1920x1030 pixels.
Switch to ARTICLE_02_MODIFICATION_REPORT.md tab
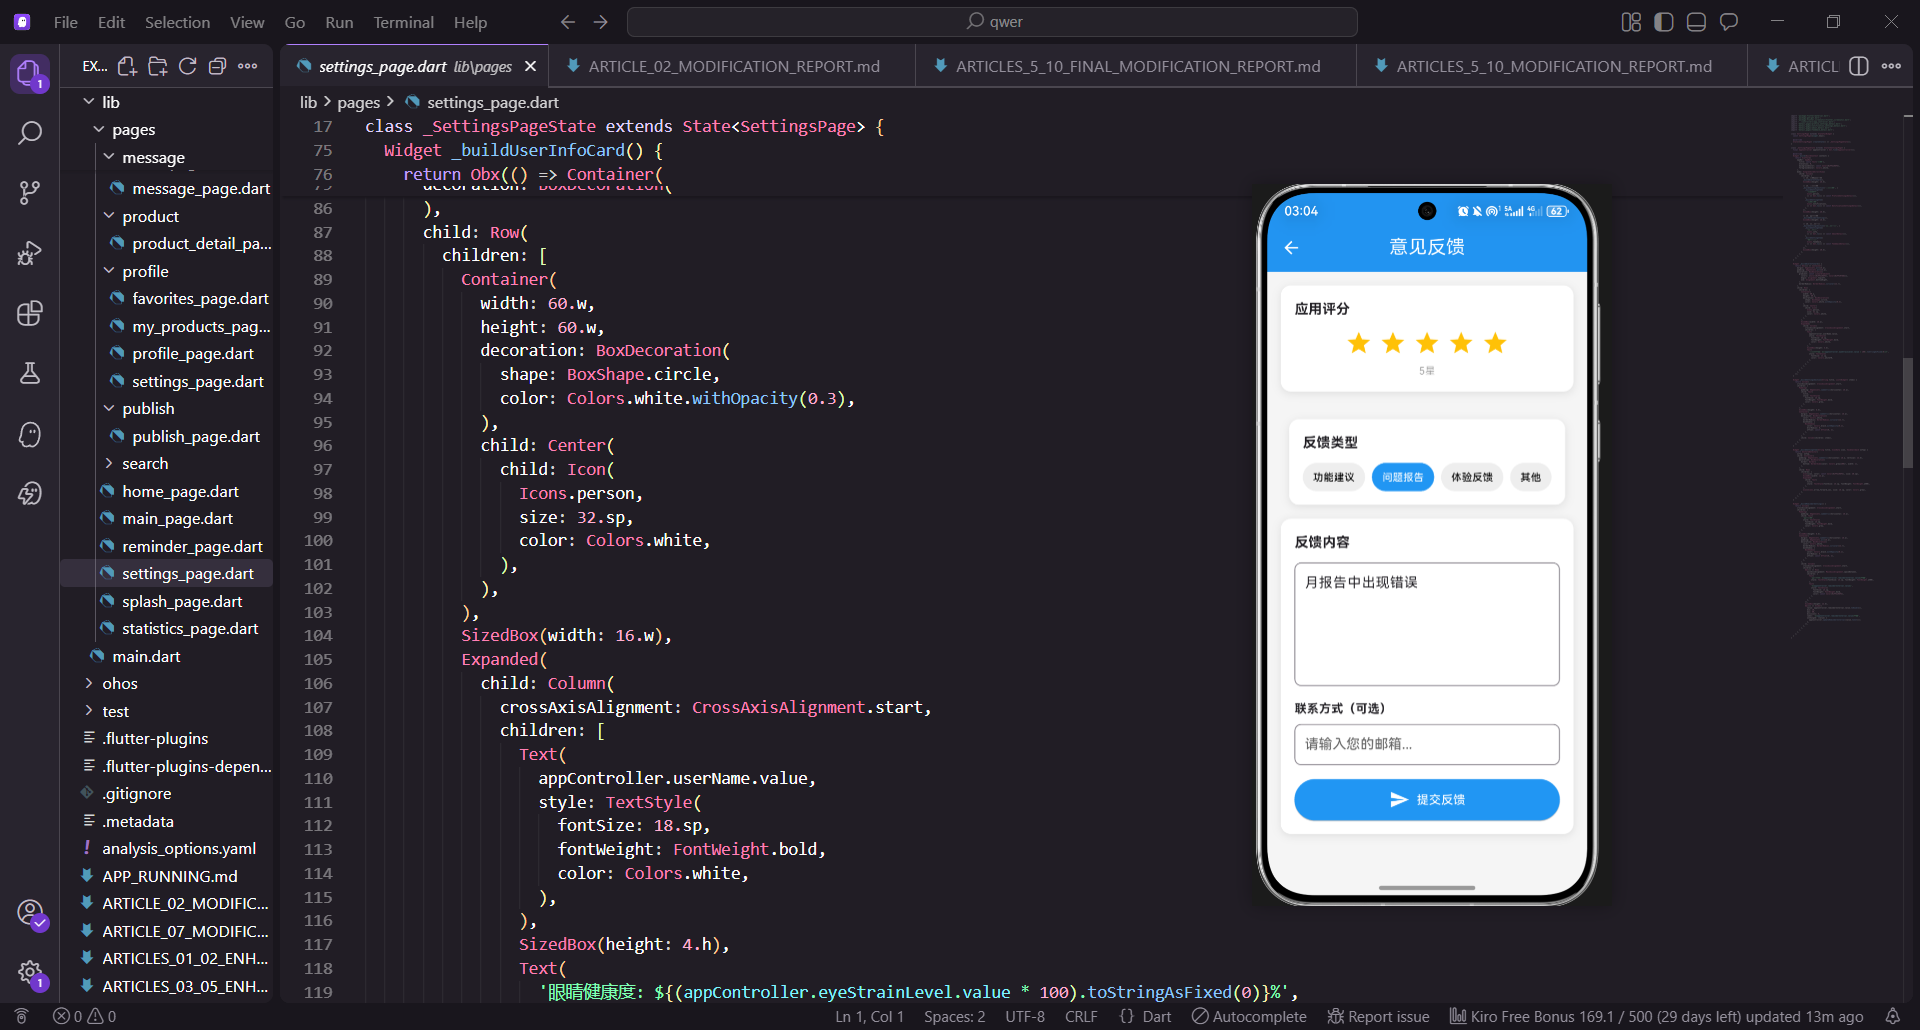733,66
